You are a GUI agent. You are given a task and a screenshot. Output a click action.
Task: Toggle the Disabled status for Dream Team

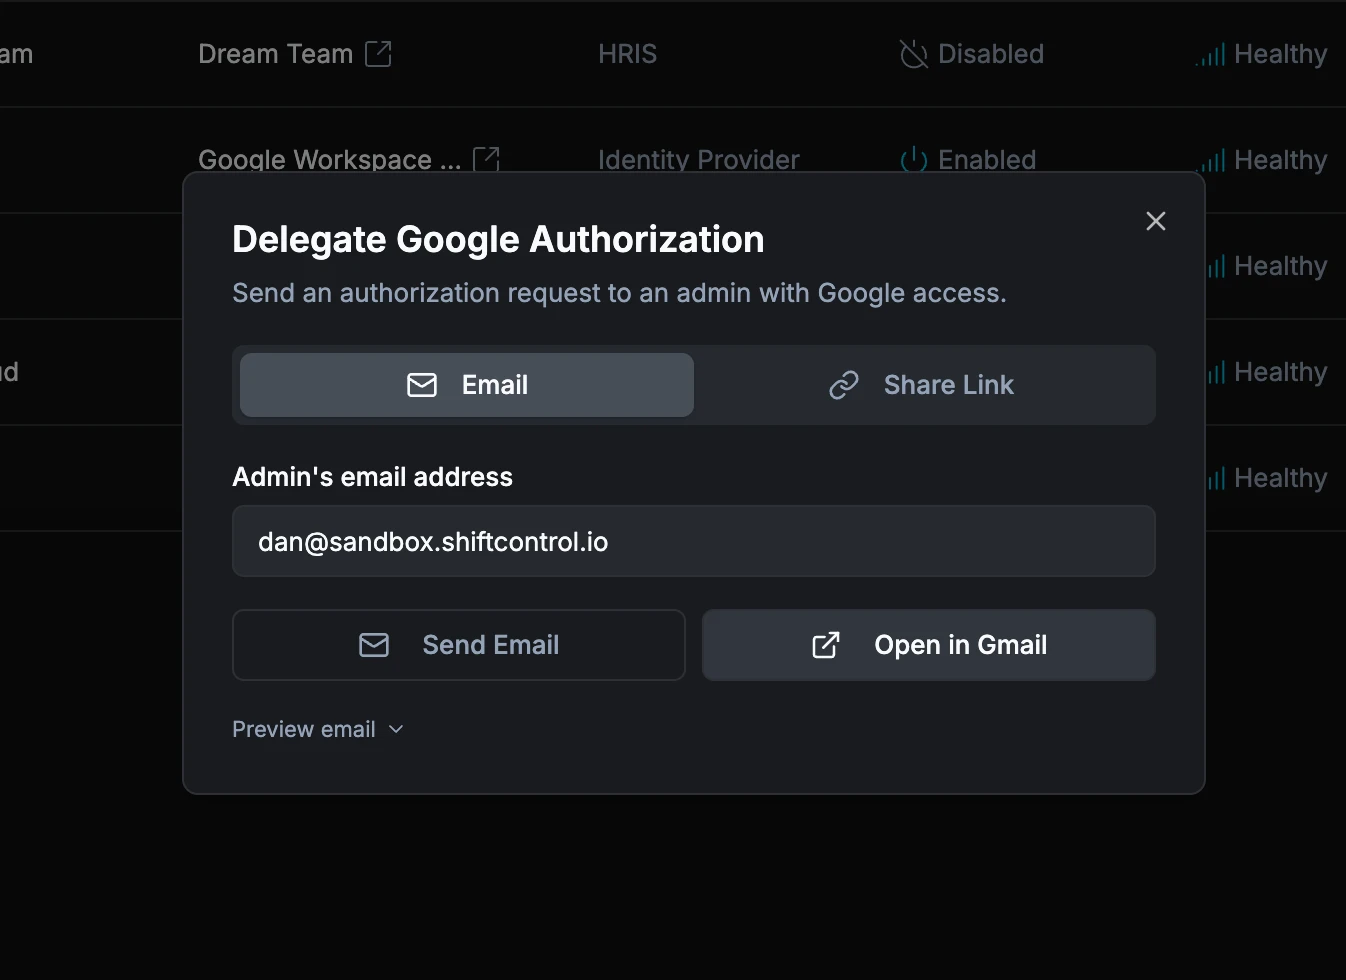(x=970, y=53)
